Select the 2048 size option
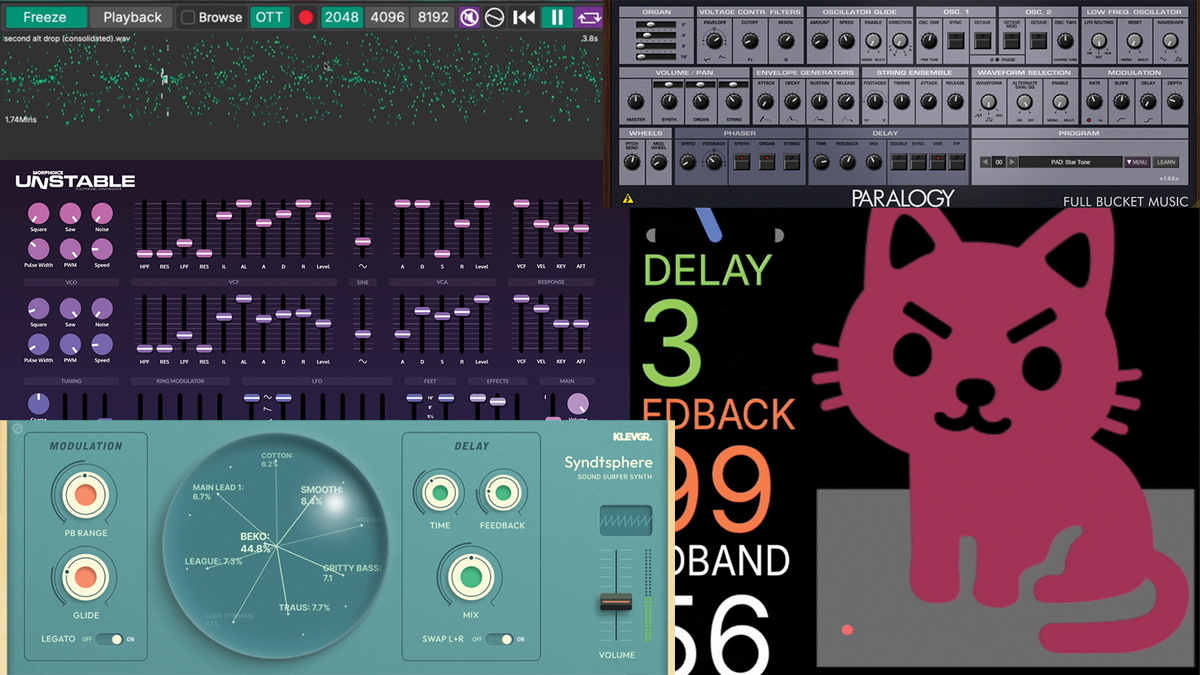 341,17
